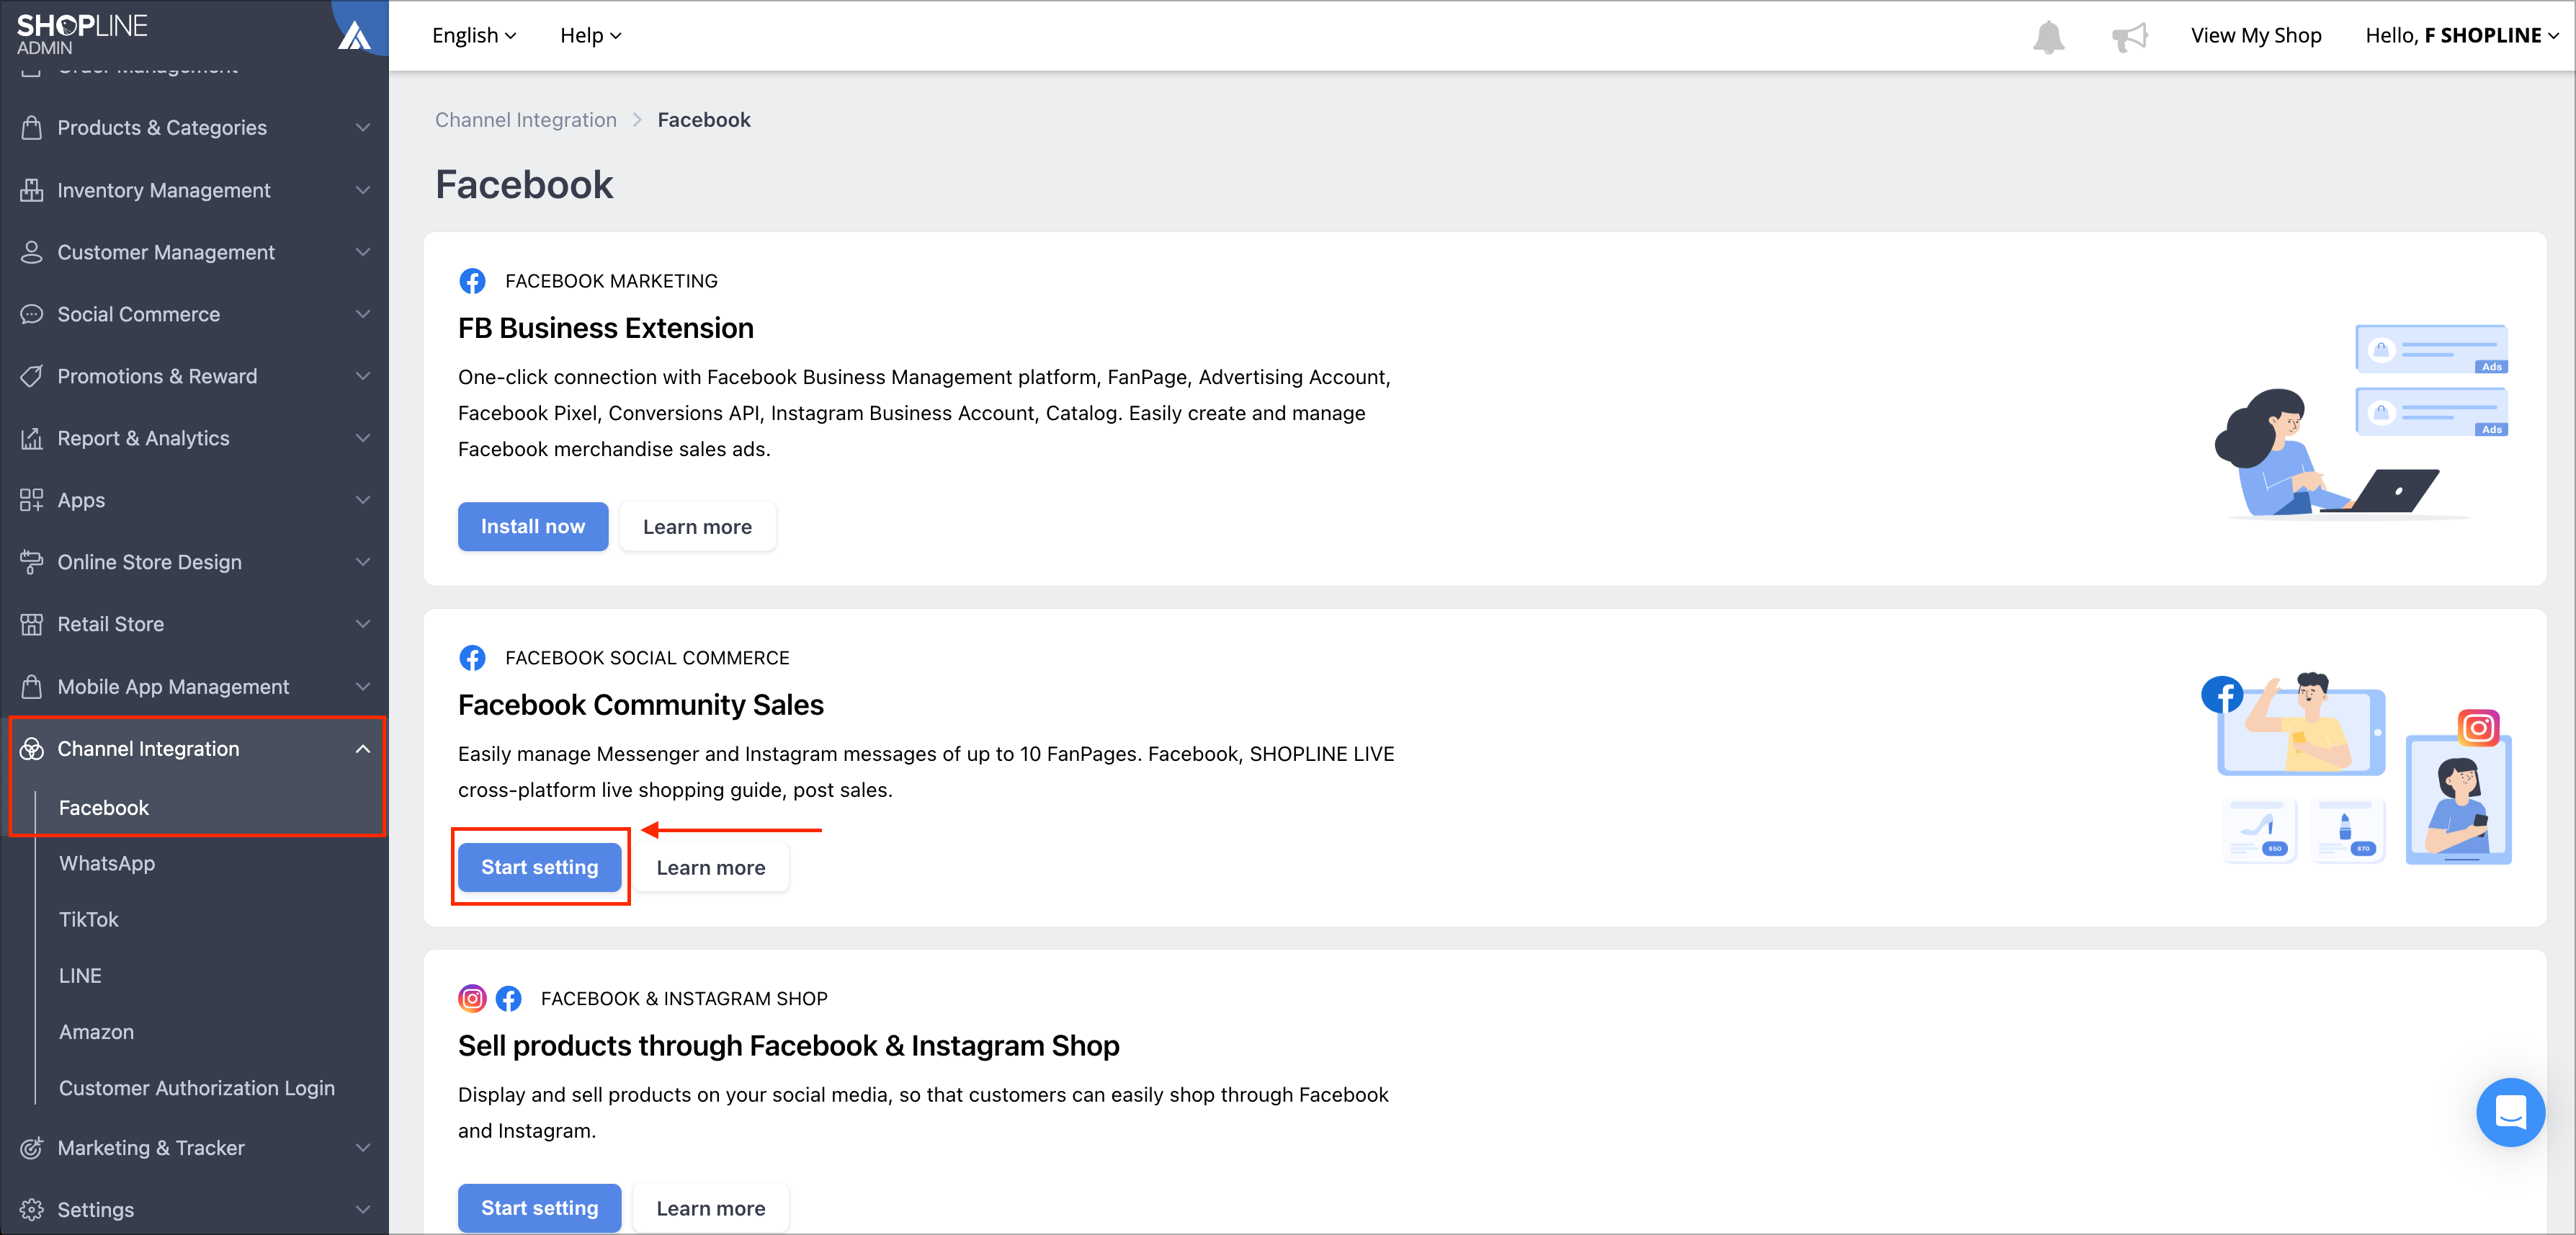Open the live chat support bubble
2576x1235 pixels.
(2510, 1112)
